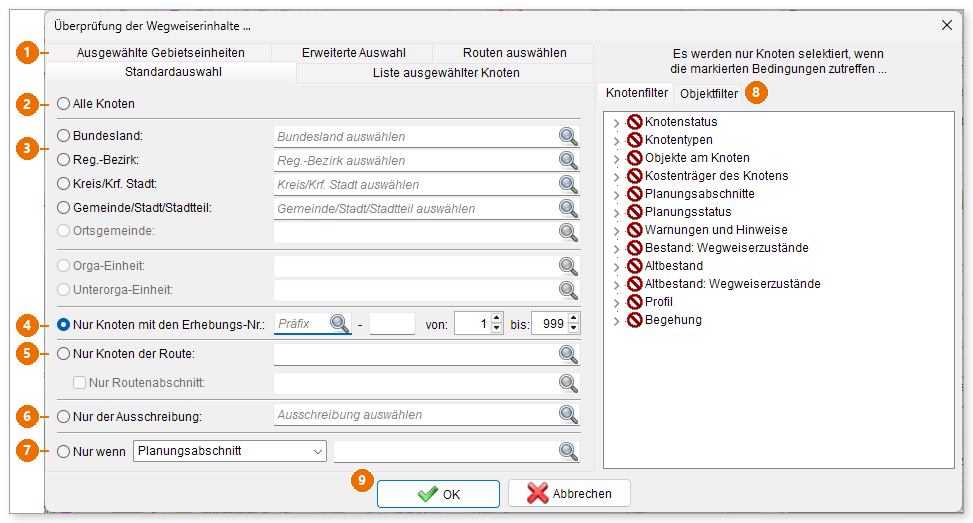
Task: Click Ortsgemeinde magnifier icon
Action: 568,232
